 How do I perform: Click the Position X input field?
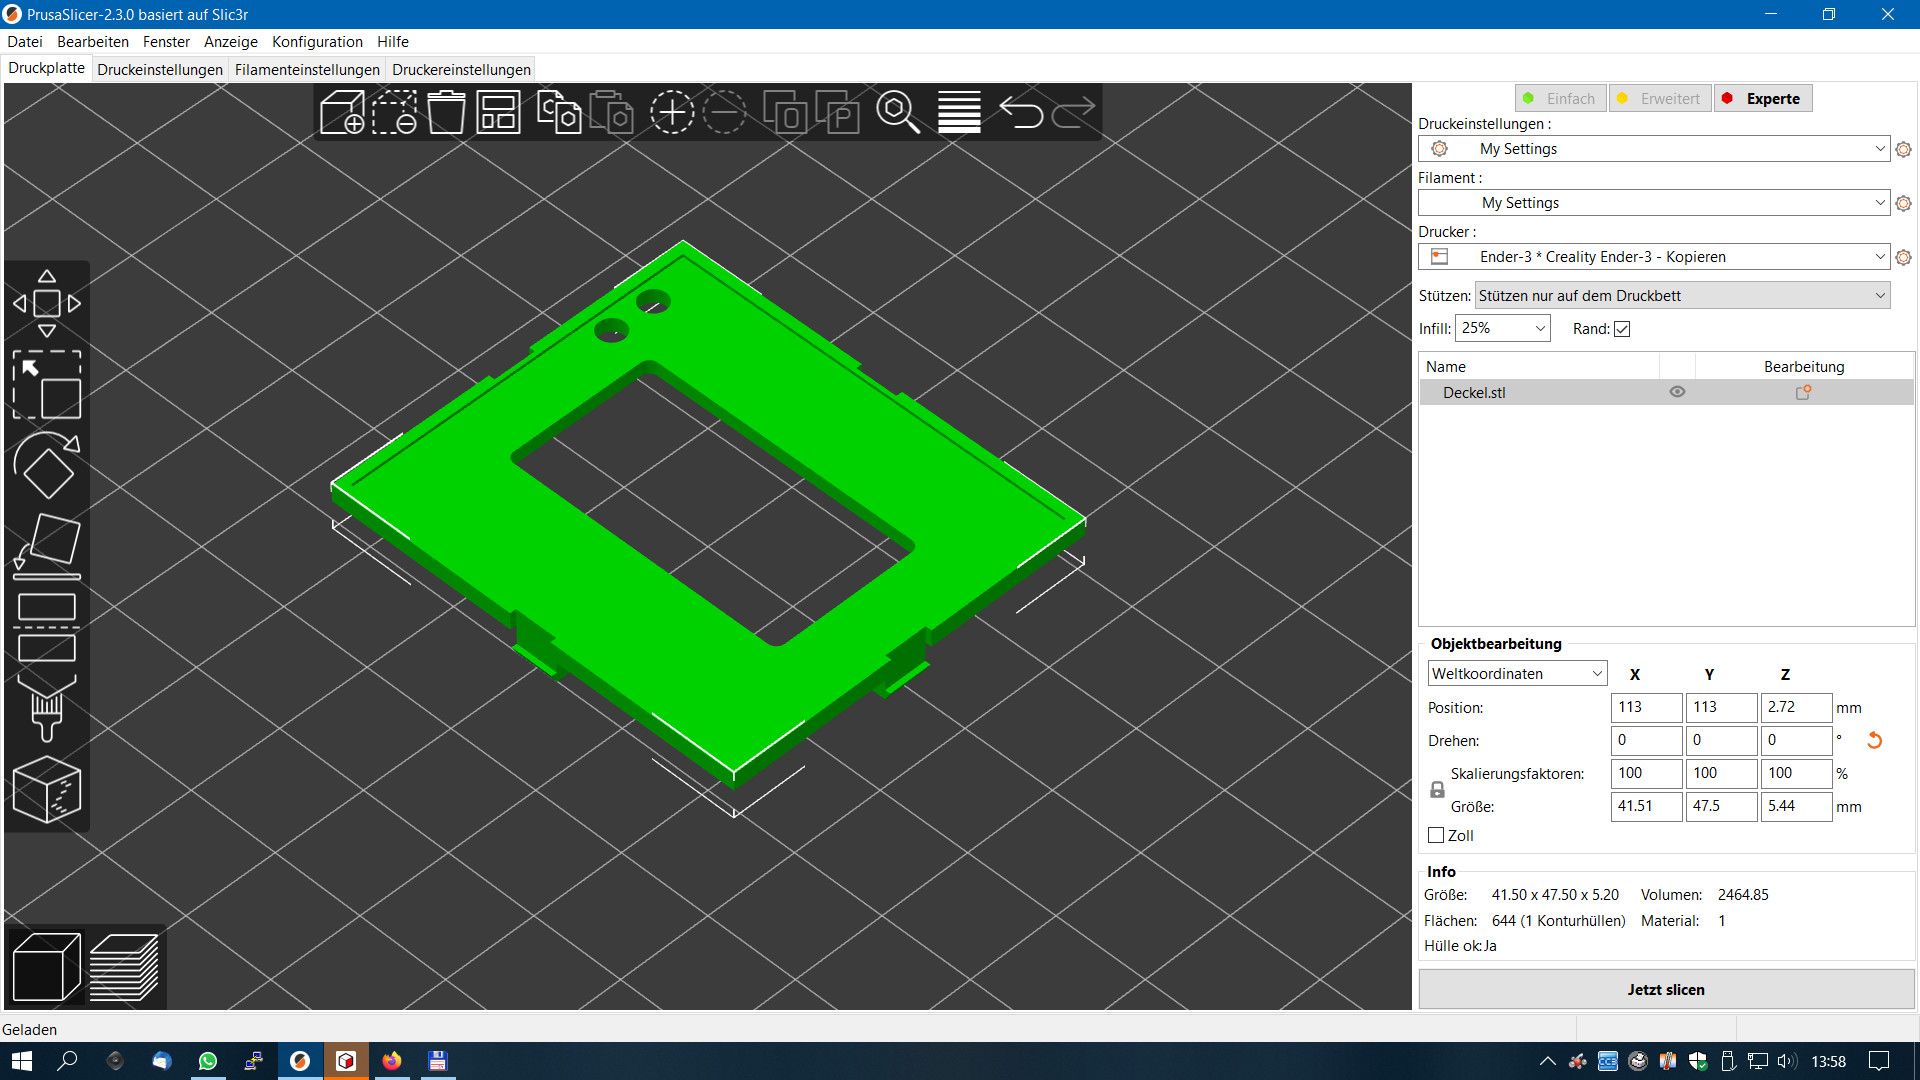(x=1646, y=707)
